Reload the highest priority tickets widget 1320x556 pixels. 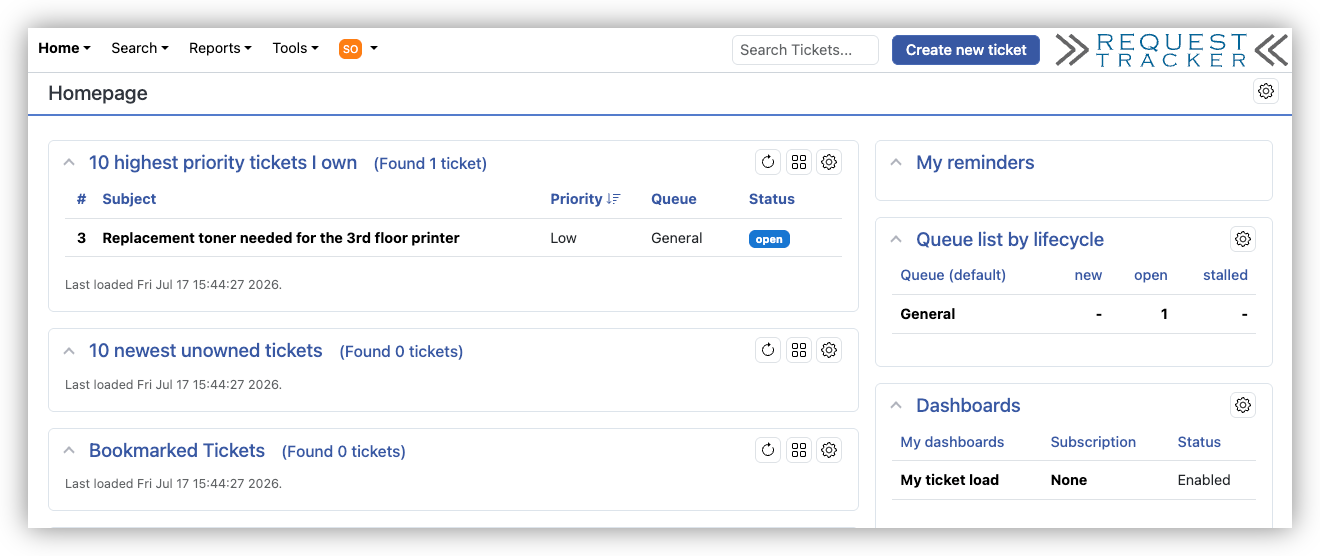coord(768,162)
